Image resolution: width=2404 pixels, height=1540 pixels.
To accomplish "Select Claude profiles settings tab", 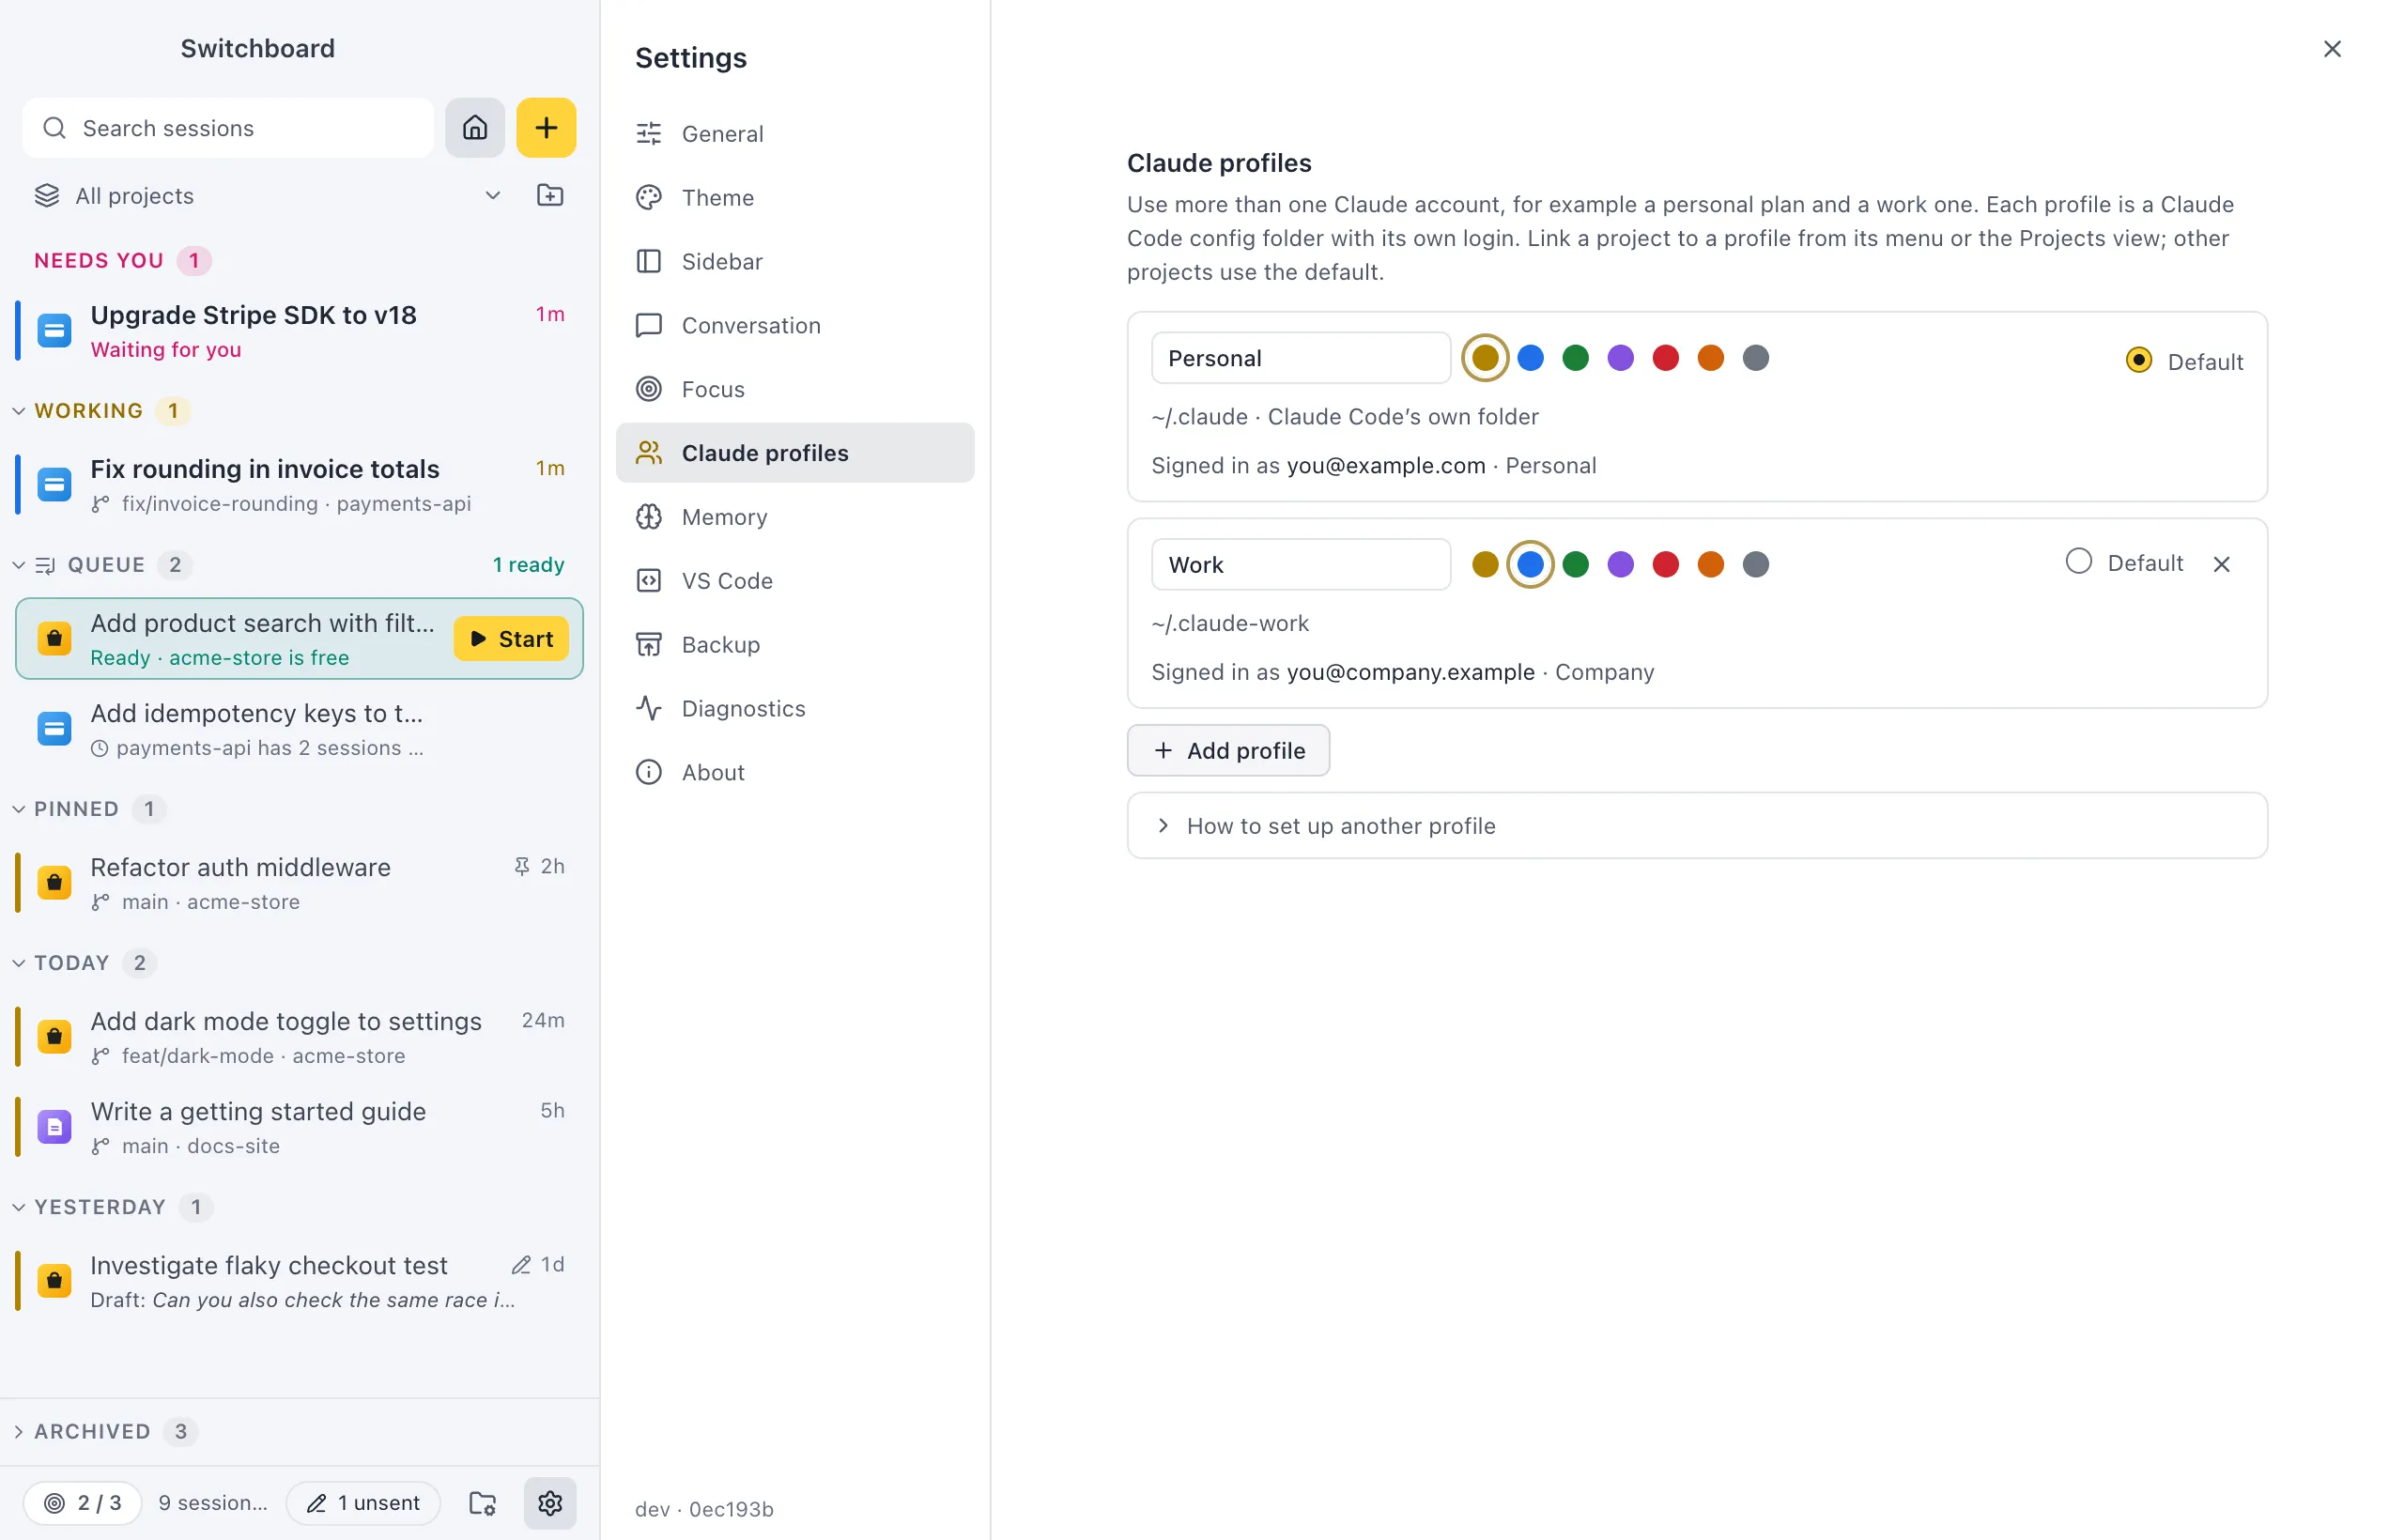I will click(795, 453).
